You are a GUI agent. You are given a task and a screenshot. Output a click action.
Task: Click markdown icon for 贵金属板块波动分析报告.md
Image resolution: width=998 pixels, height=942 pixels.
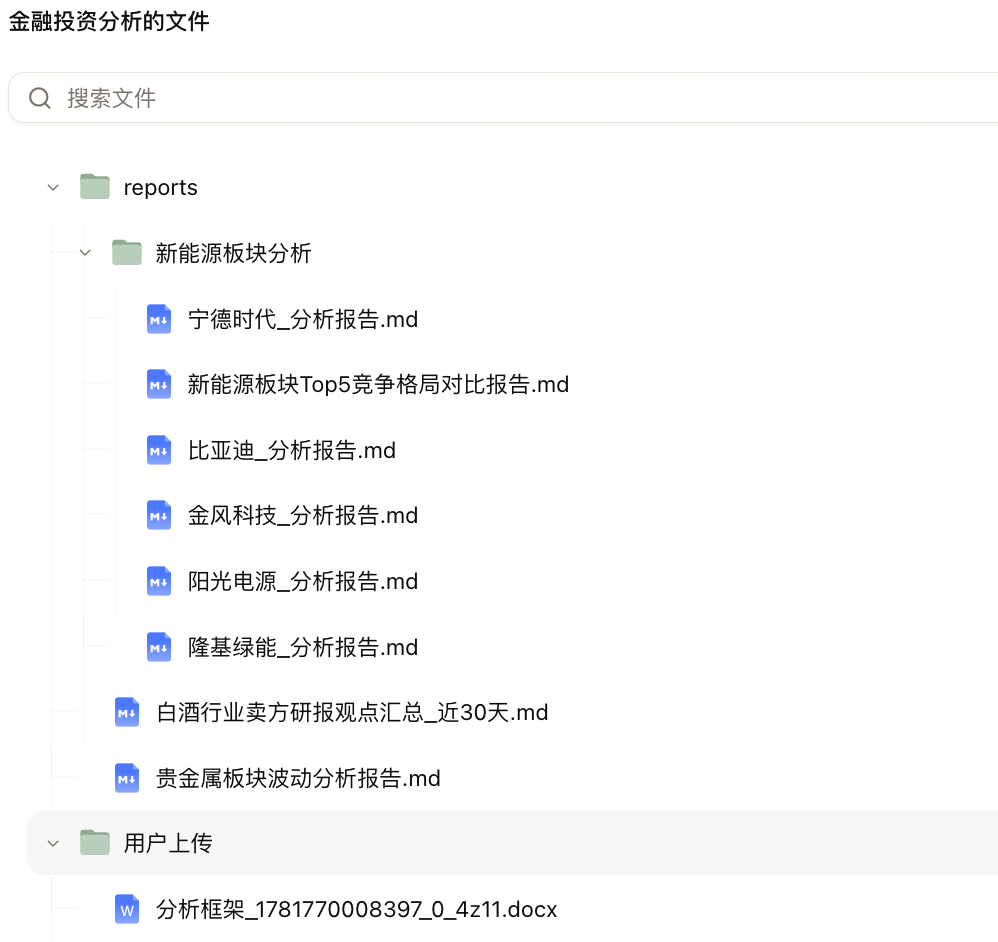(127, 778)
